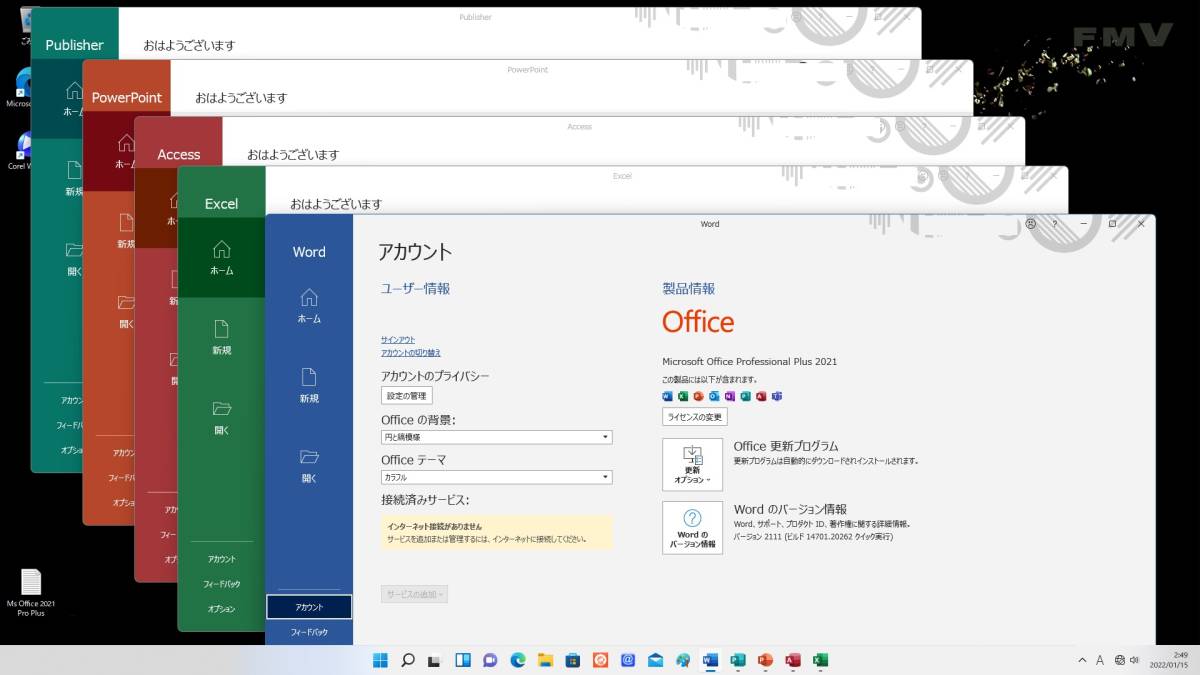Select 開く in the Excel window sidebar
Viewport: 1200px width, 675px height.
(222, 417)
